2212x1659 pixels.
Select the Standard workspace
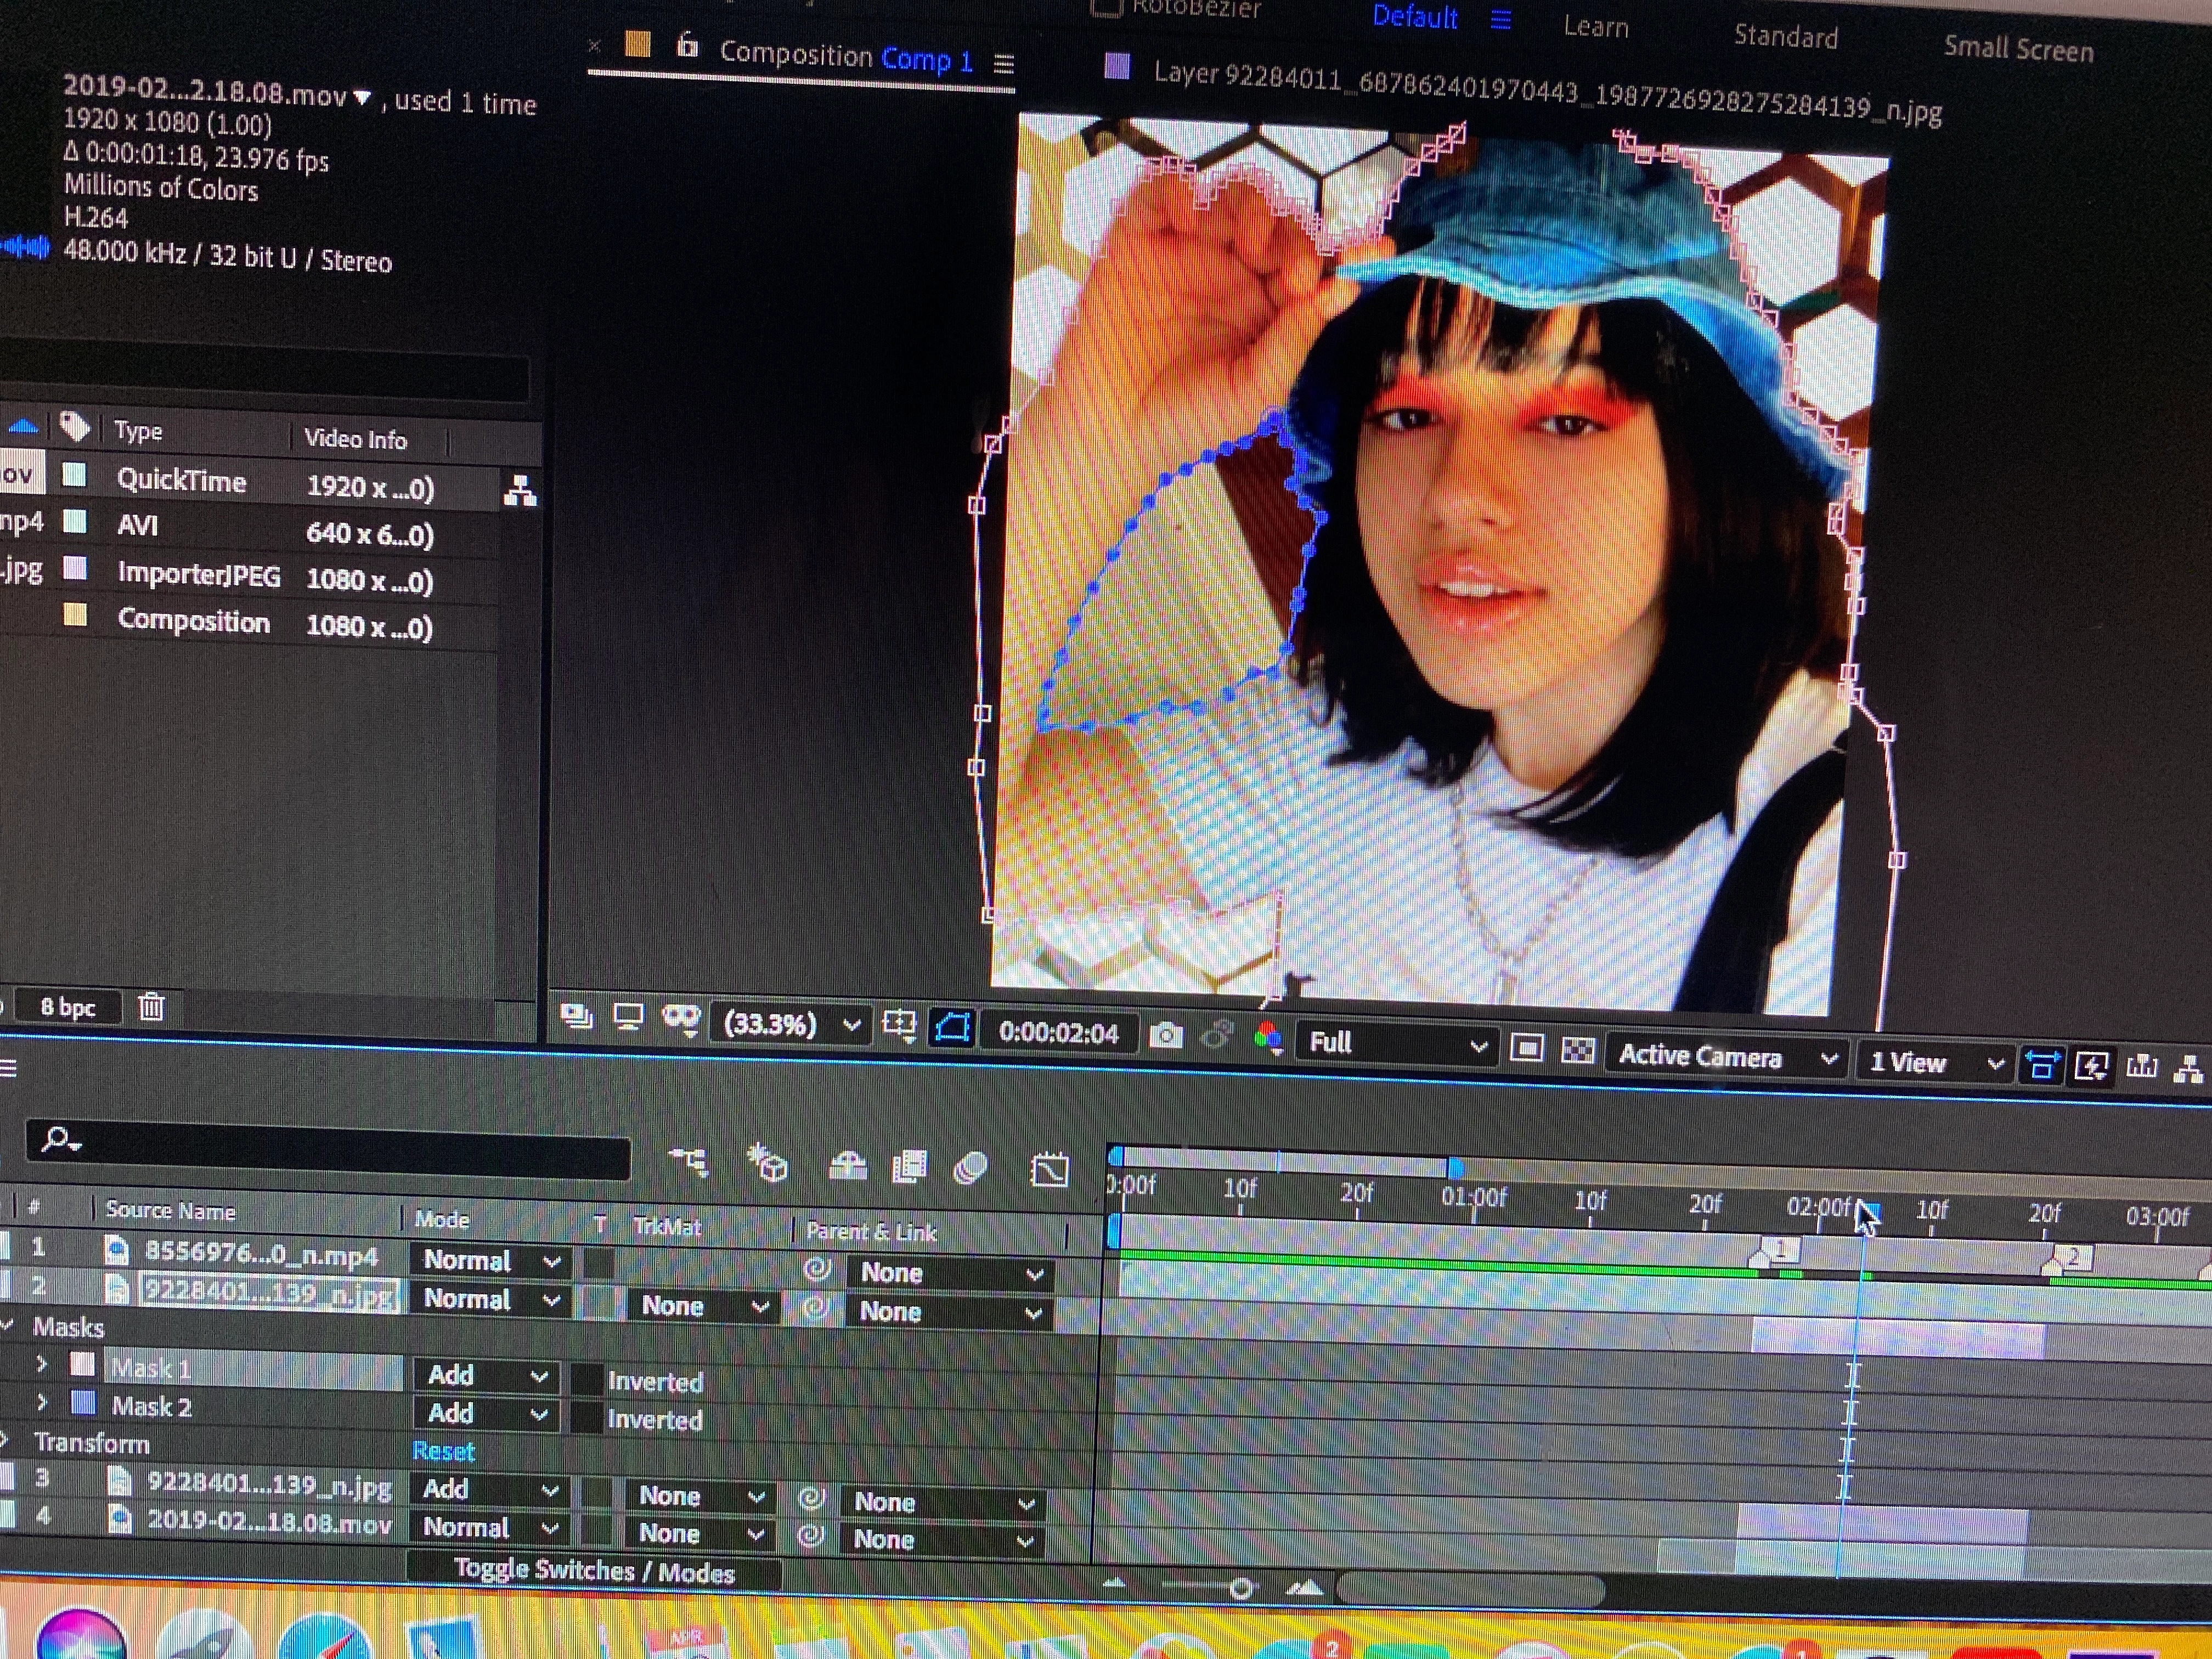tap(1785, 37)
